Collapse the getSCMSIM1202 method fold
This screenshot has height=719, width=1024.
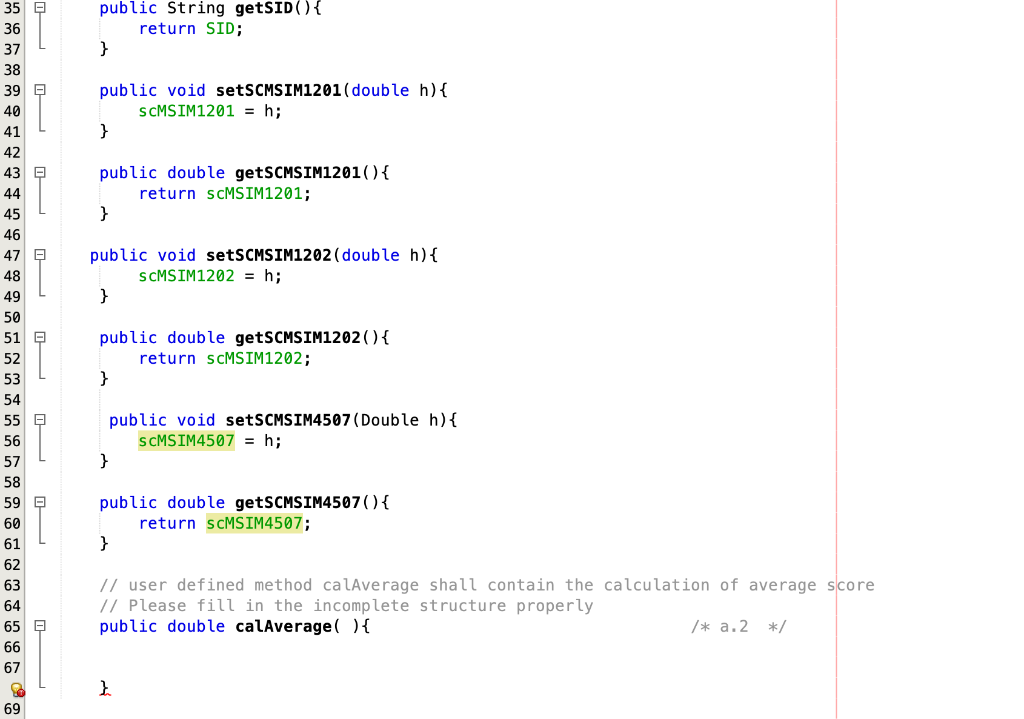click(39, 337)
